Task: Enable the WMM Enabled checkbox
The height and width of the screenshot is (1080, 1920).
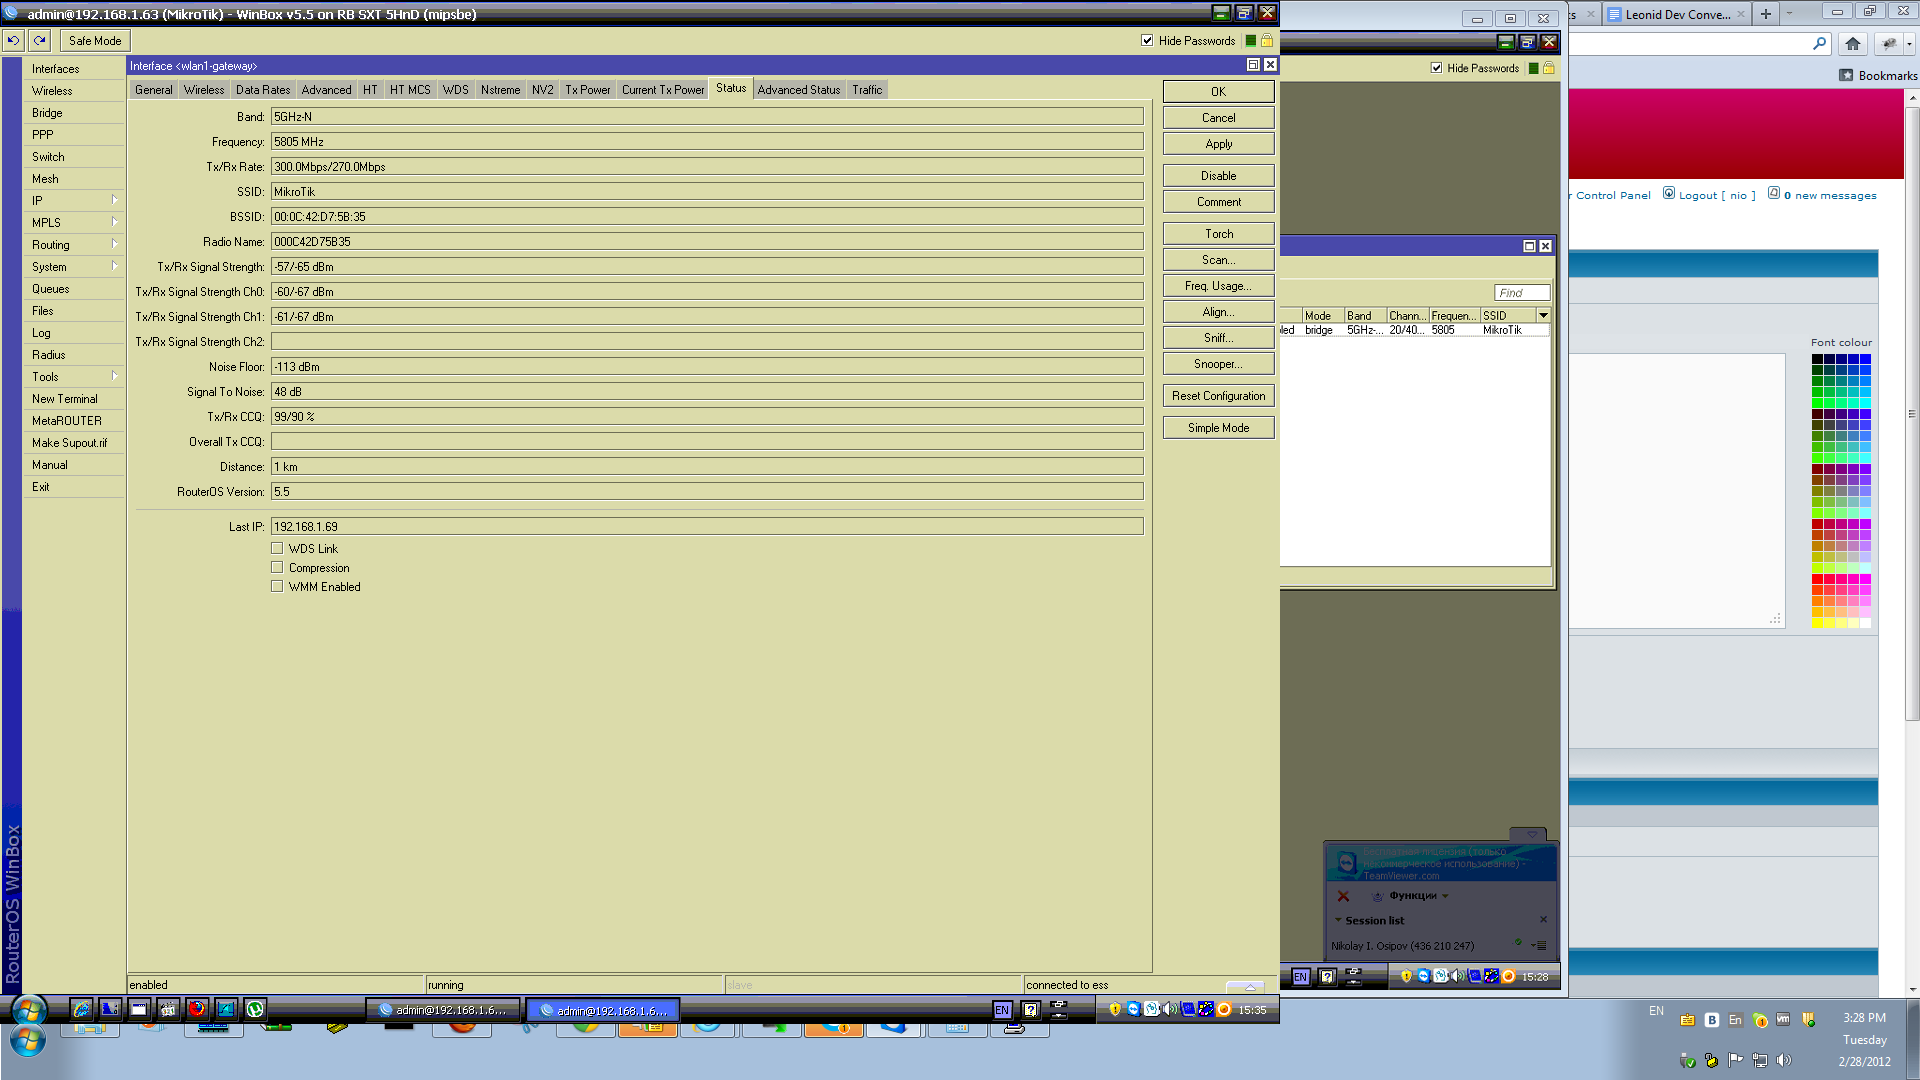Action: pyautogui.click(x=277, y=586)
